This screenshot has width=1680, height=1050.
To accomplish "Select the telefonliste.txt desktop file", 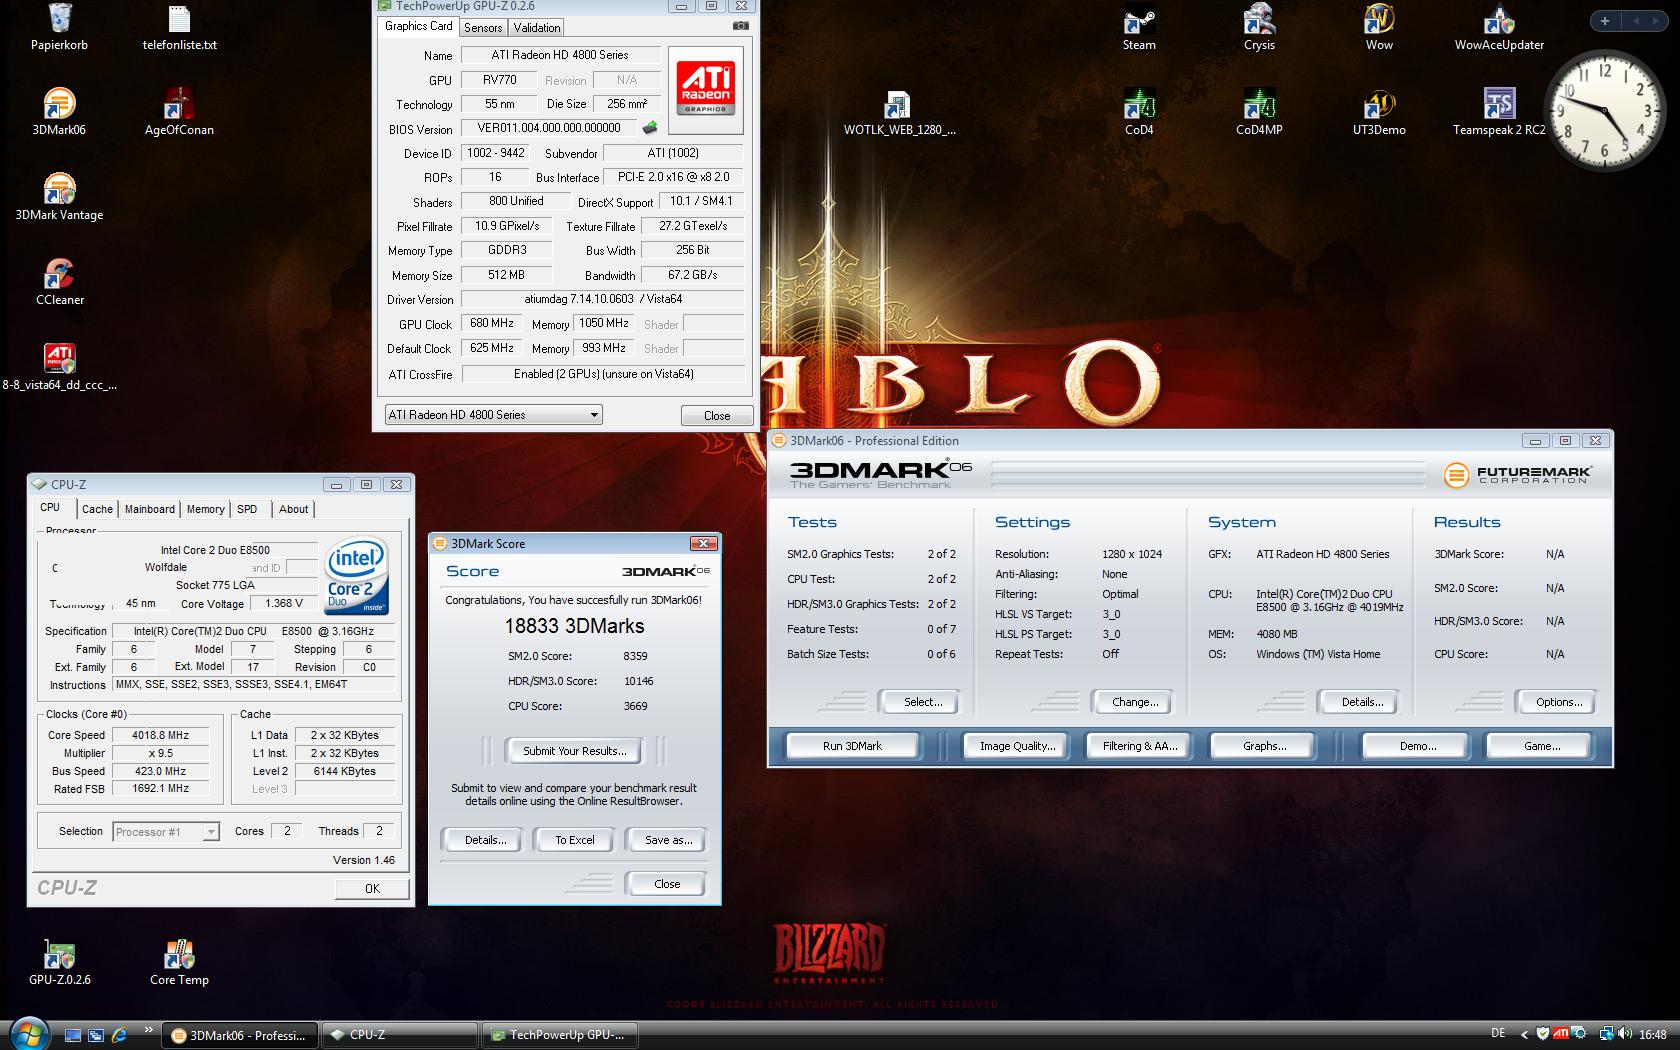I will pyautogui.click(x=179, y=27).
